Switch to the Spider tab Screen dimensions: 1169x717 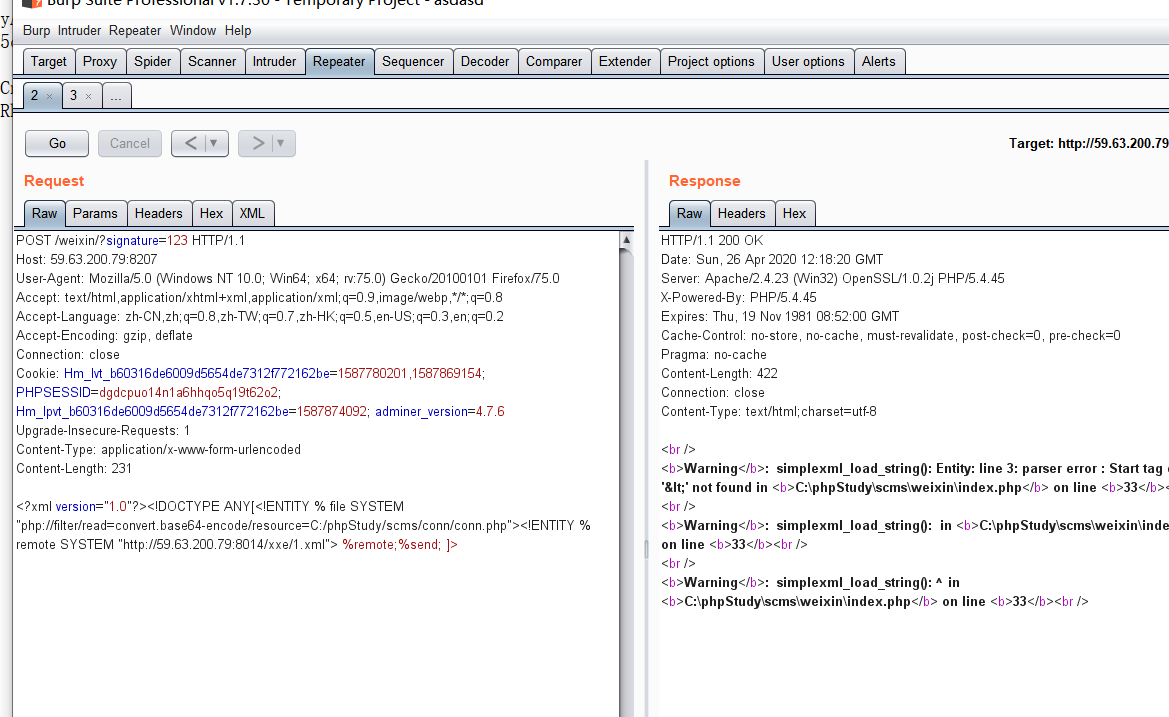[153, 62]
